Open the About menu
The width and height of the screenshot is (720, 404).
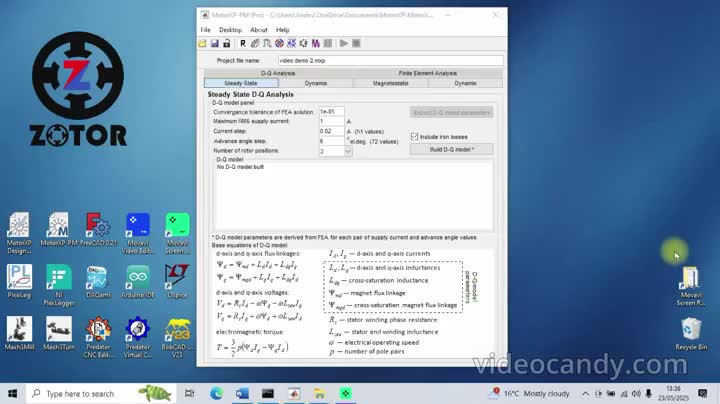[259, 30]
